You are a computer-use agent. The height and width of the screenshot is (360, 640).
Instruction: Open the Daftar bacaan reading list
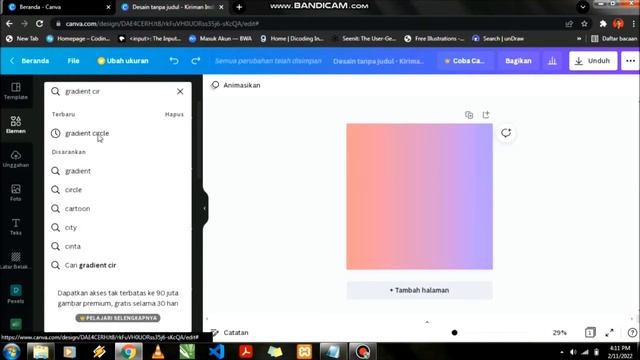[x=614, y=38]
